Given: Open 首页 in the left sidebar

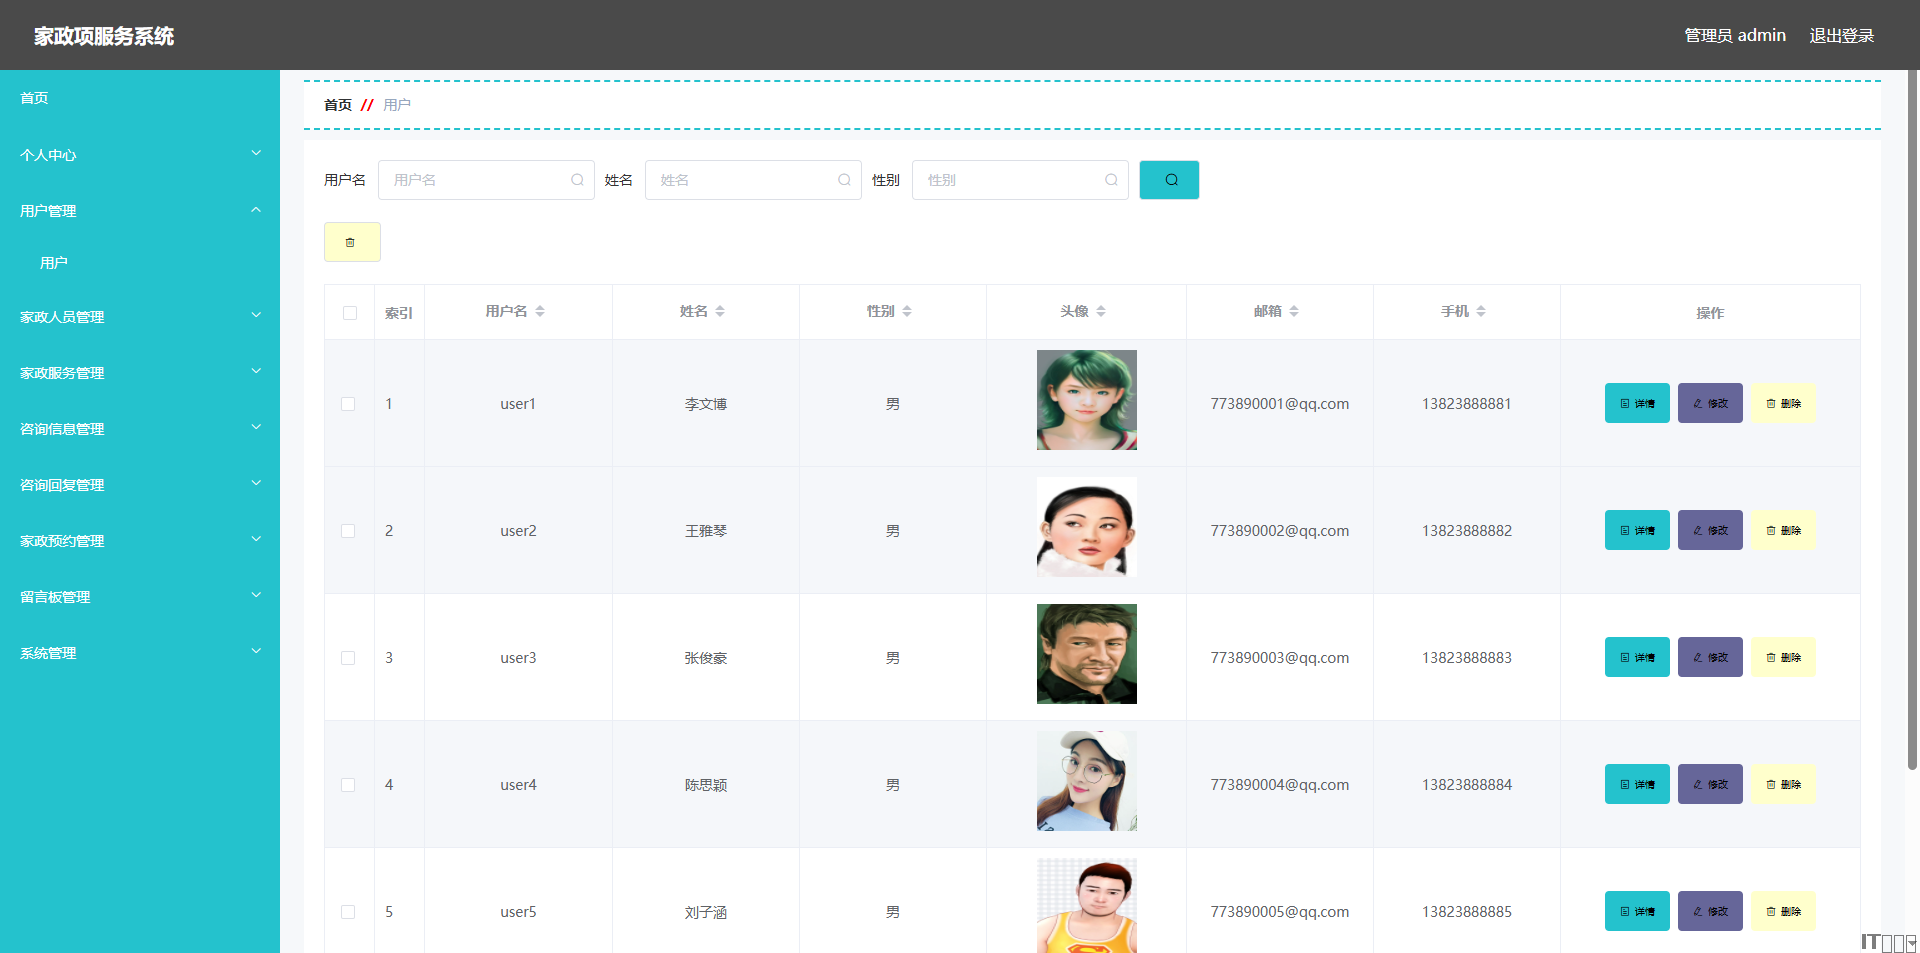Looking at the screenshot, I should coord(35,98).
